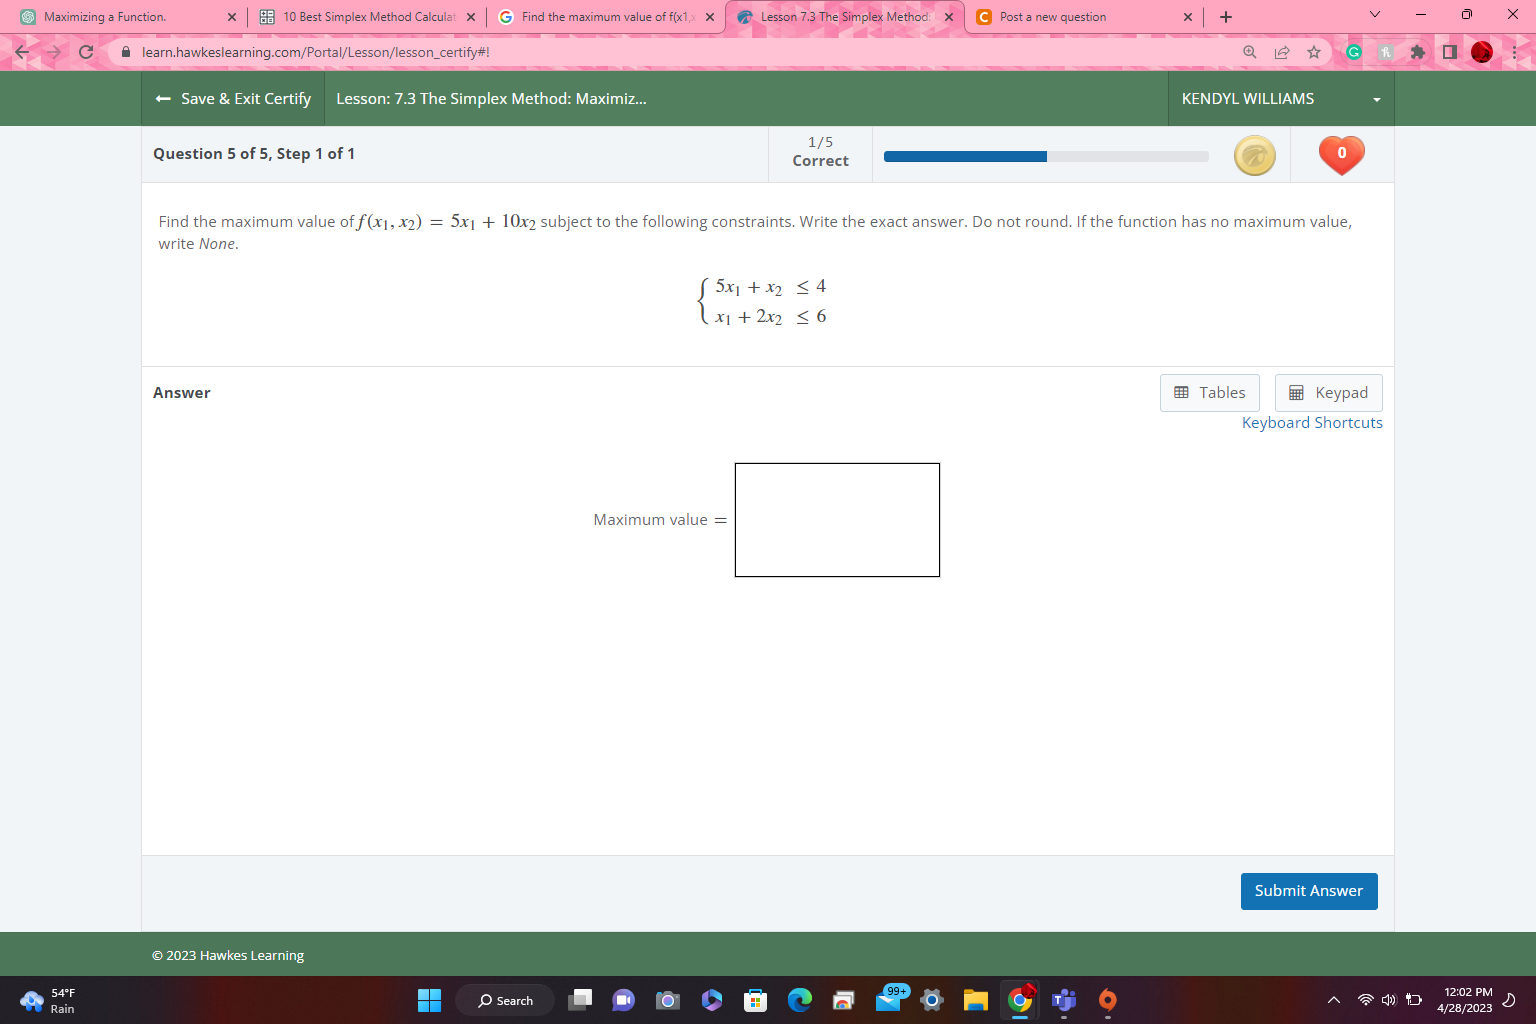Open File Explorer from the taskbar
Viewport: 1536px width, 1024px height.
click(x=976, y=1000)
